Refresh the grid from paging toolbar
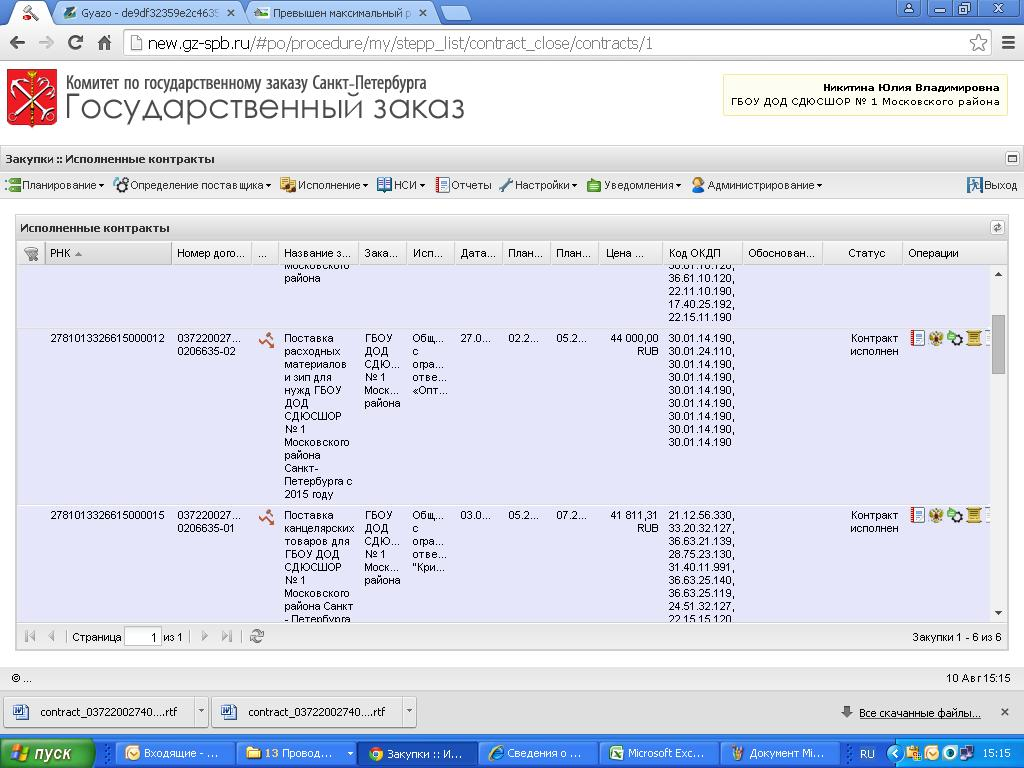 pyautogui.click(x=257, y=636)
